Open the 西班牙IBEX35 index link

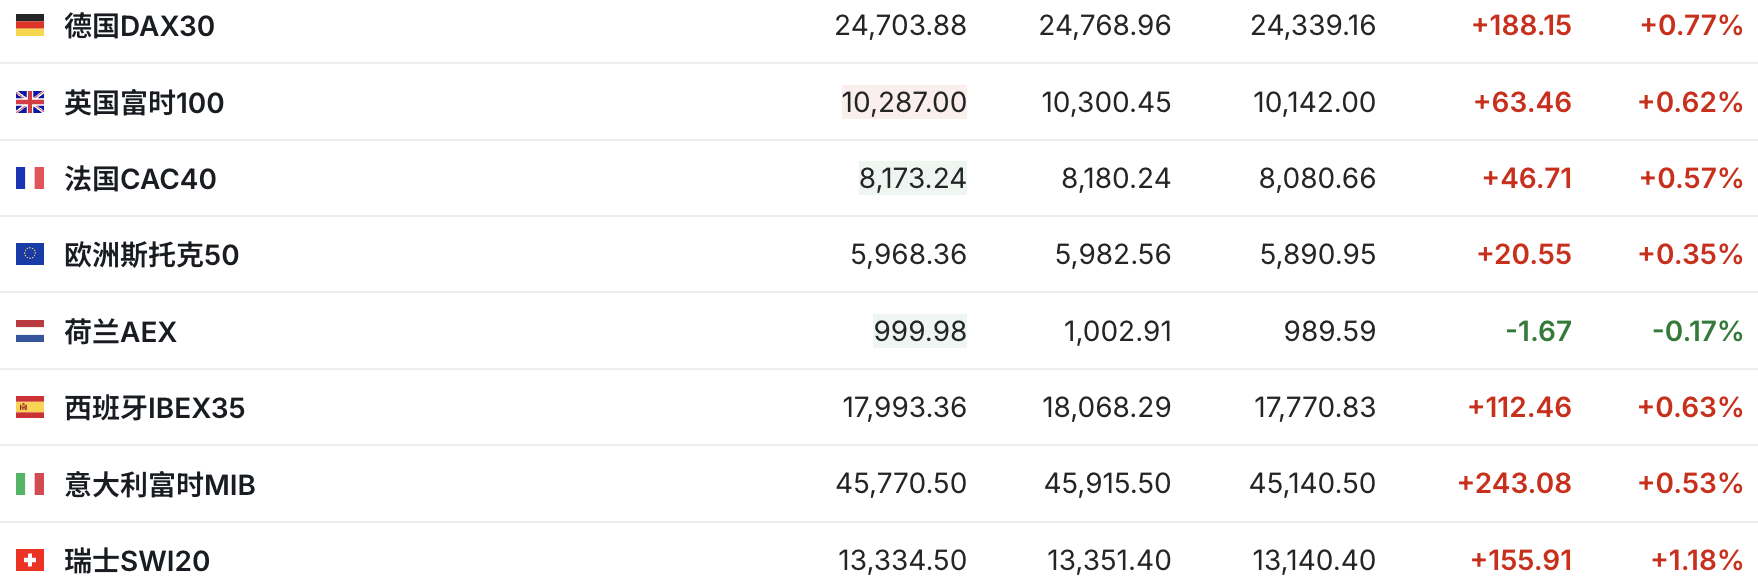click(154, 408)
